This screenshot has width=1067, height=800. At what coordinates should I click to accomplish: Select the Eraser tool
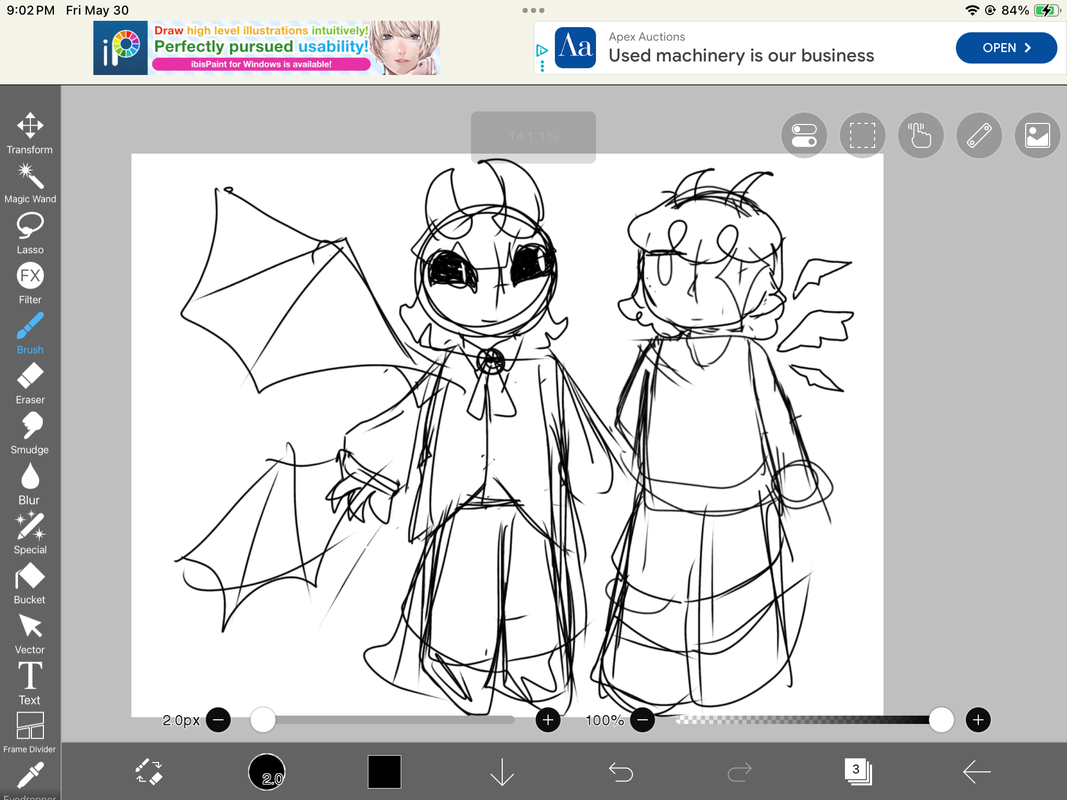pyautogui.click(x=30, y=383)
